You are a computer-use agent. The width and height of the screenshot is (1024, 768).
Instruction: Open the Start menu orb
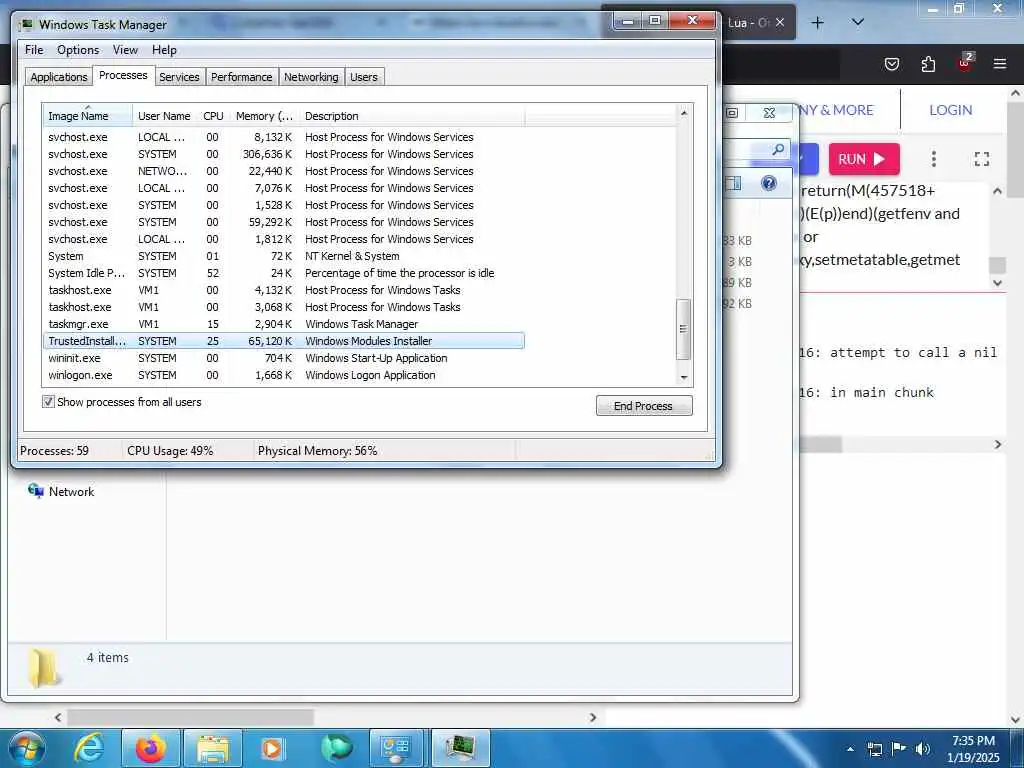pyautogui.click(x=26, y=748)
